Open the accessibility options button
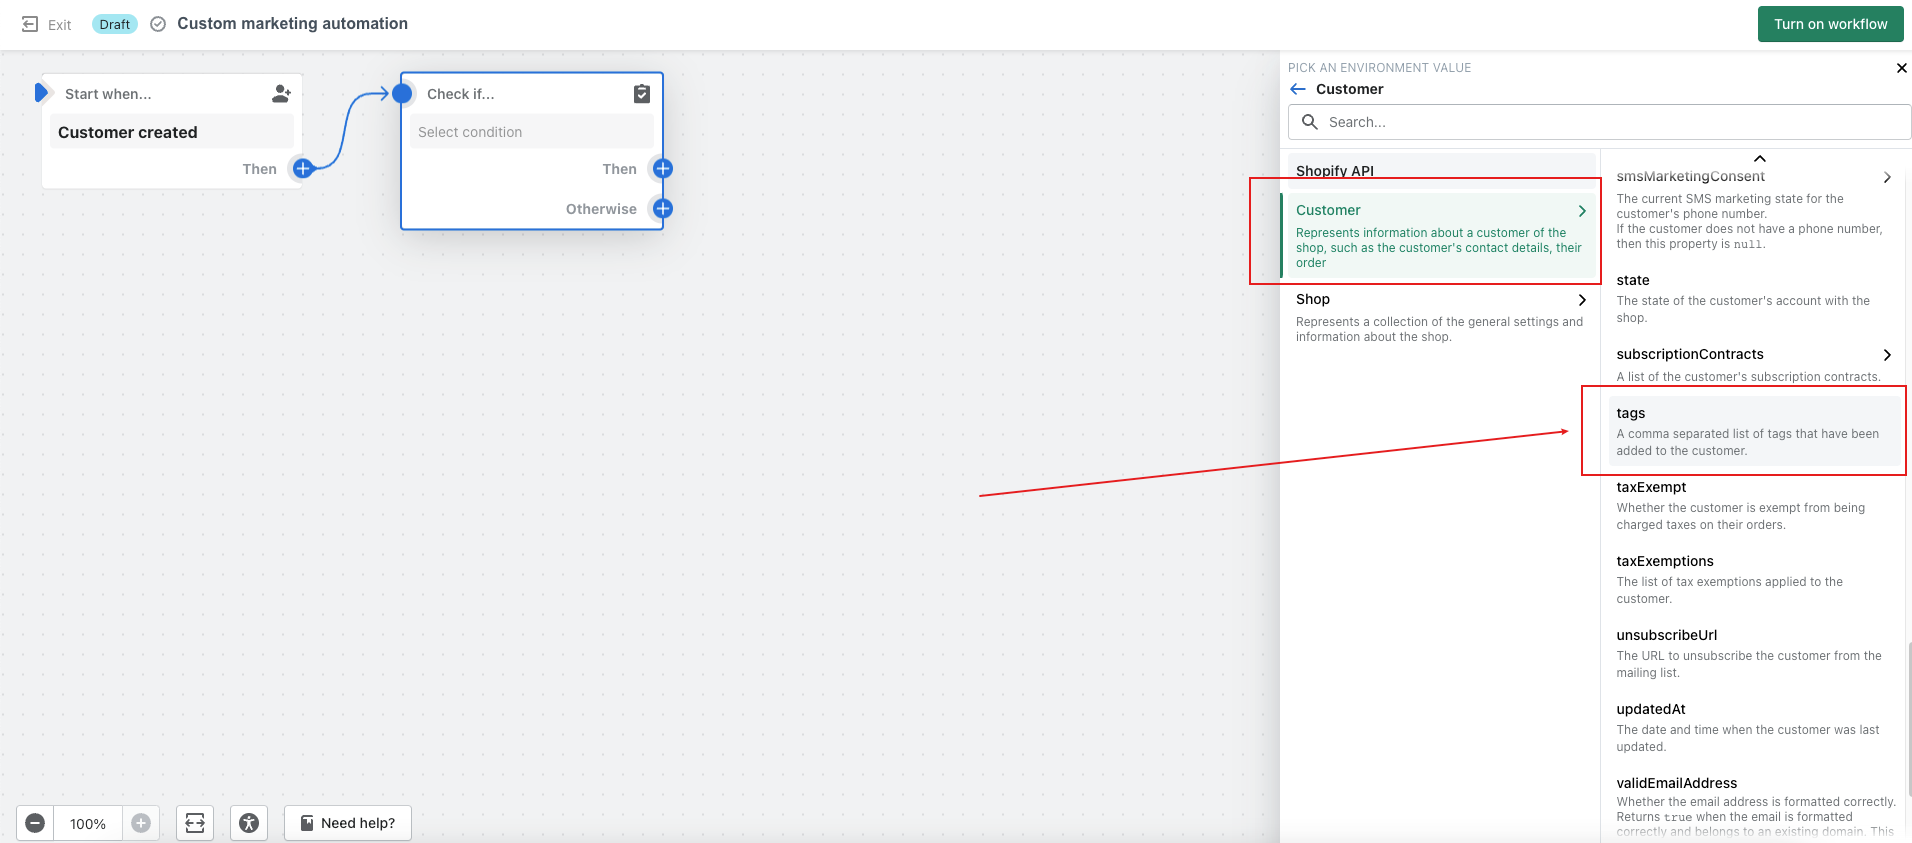The height and width of the screenshot is (843, 1912). click(x=249, y=823)
